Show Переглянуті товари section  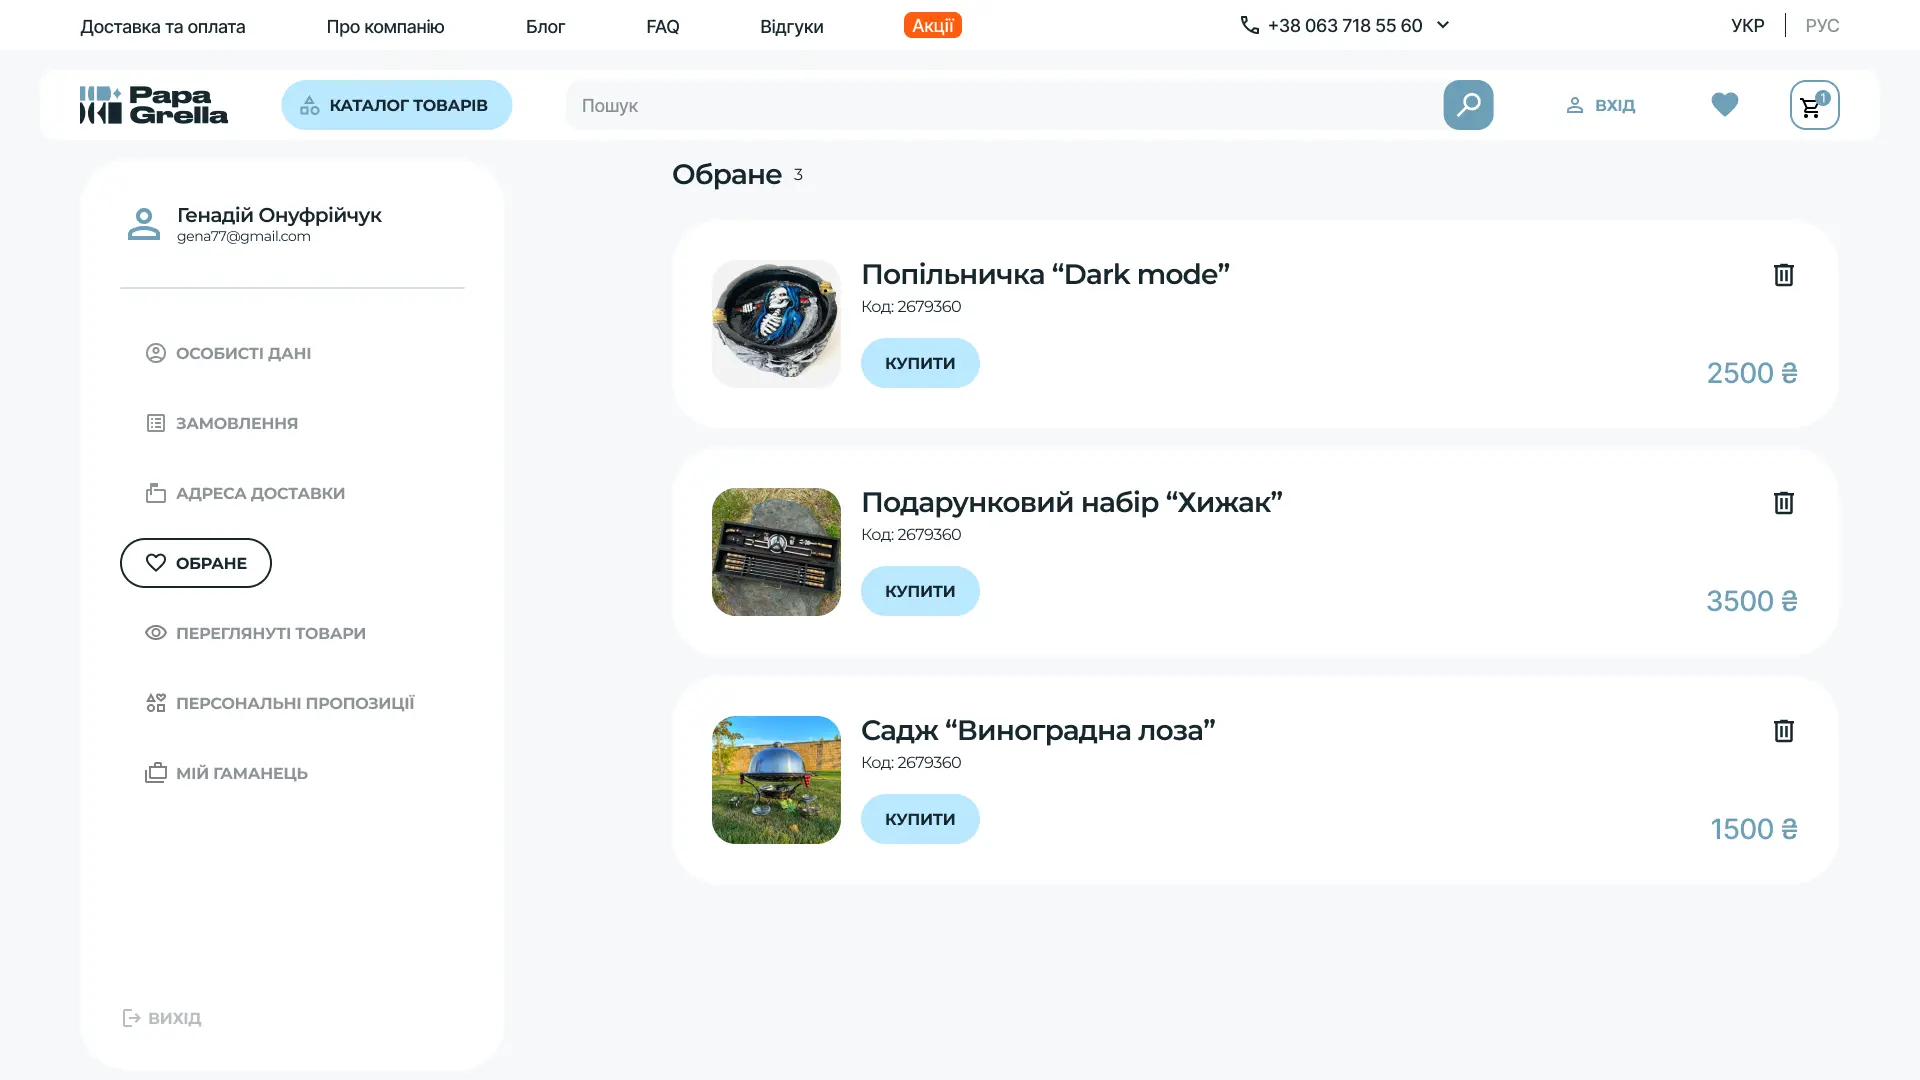point(270,633)
